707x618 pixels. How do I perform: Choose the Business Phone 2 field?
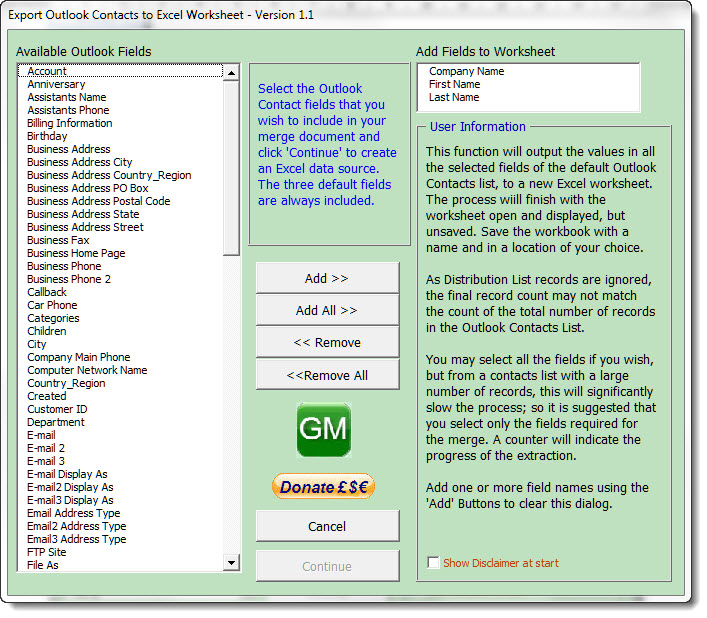(x=120, y=279)
